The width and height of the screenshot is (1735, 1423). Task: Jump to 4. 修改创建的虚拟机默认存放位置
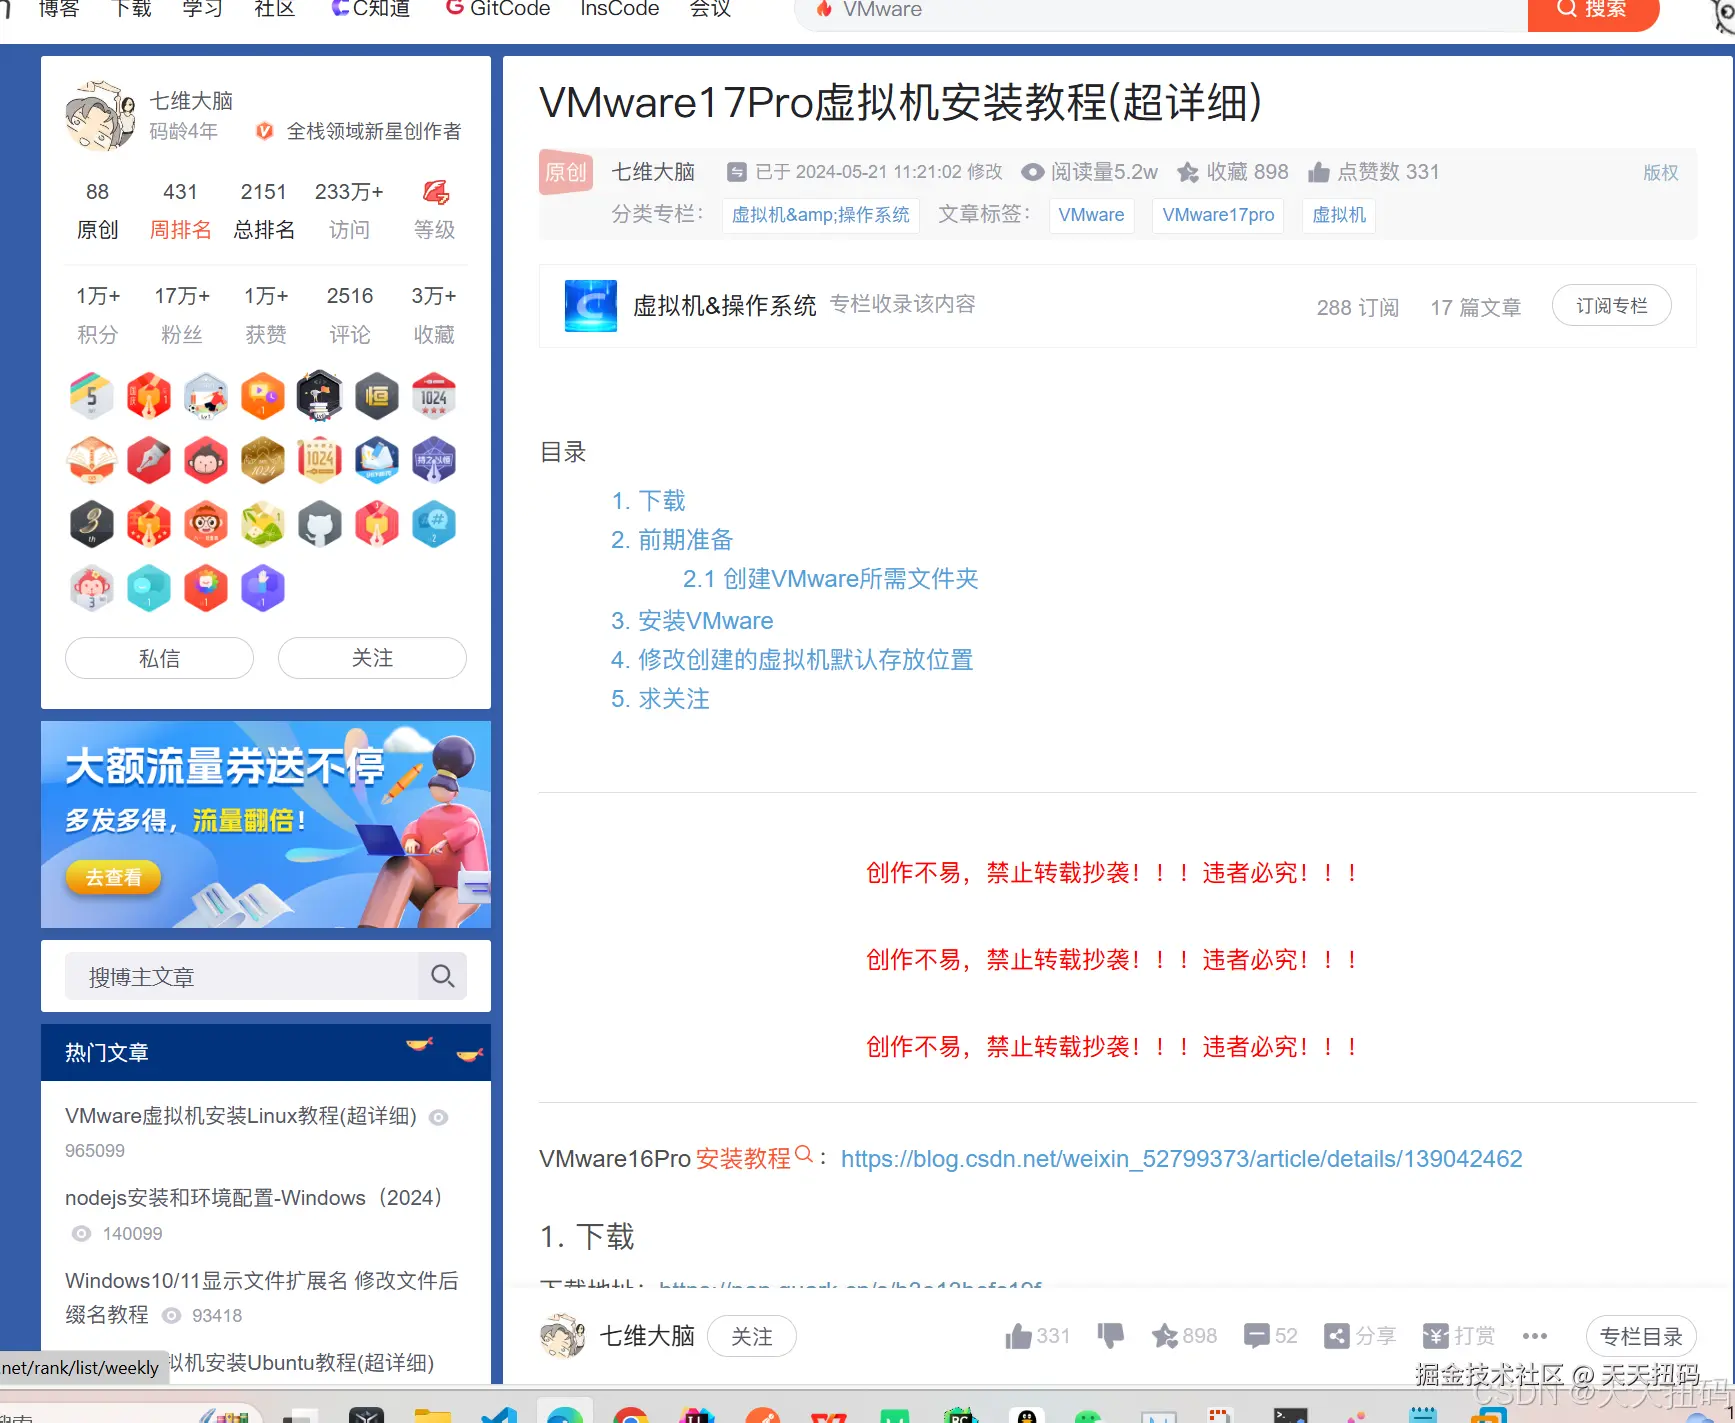point(792,660)
